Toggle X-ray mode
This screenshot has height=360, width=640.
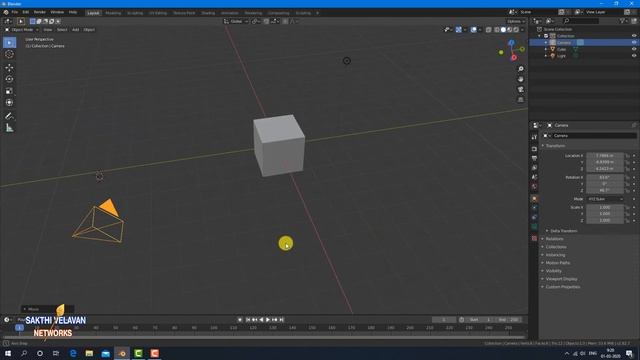pos(489,30)
